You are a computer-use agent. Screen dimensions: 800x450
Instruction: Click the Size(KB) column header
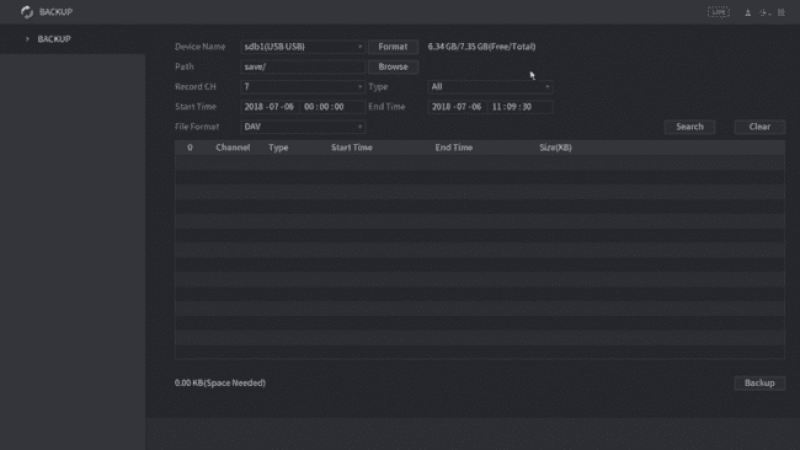point(555,147)
